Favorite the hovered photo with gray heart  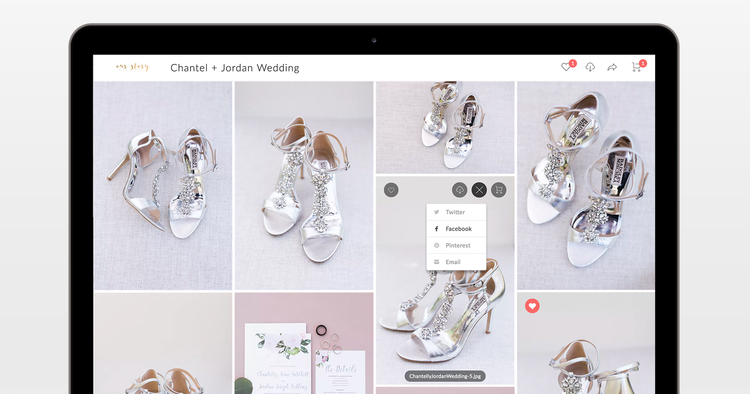pos(391,190)
